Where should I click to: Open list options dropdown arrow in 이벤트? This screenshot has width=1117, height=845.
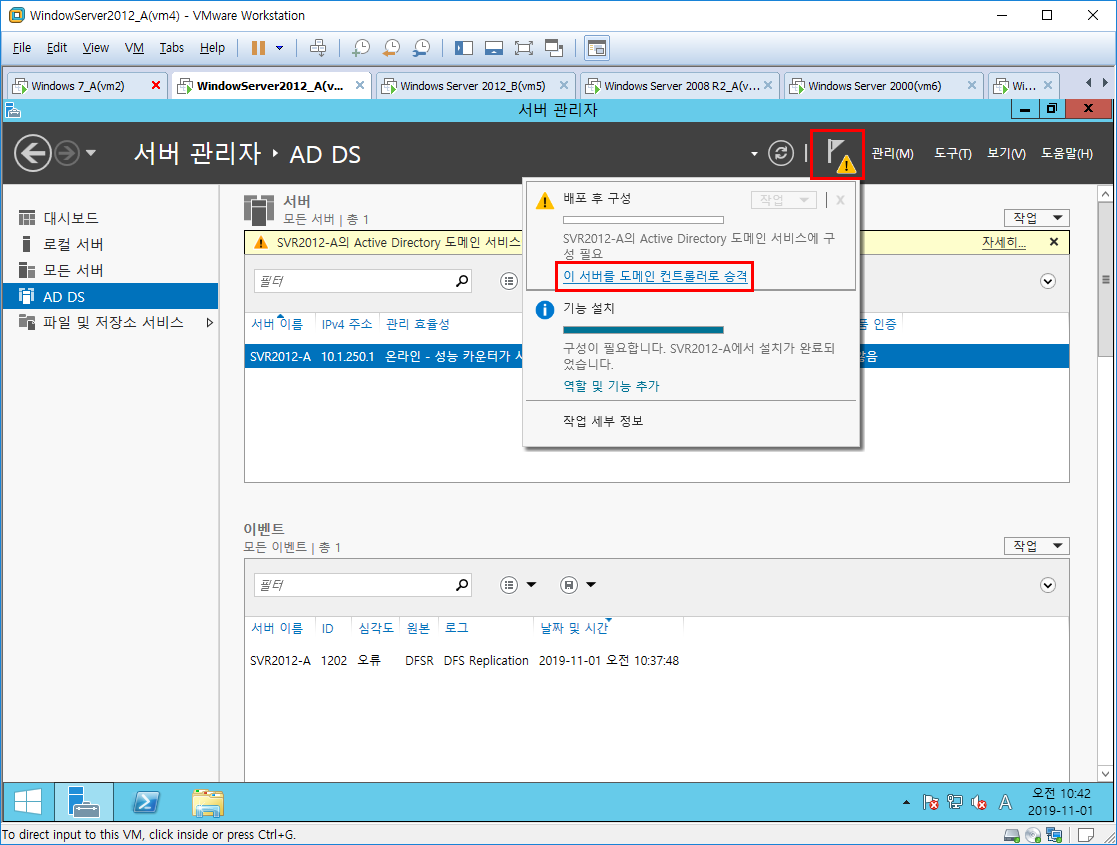tap(531, 585)
